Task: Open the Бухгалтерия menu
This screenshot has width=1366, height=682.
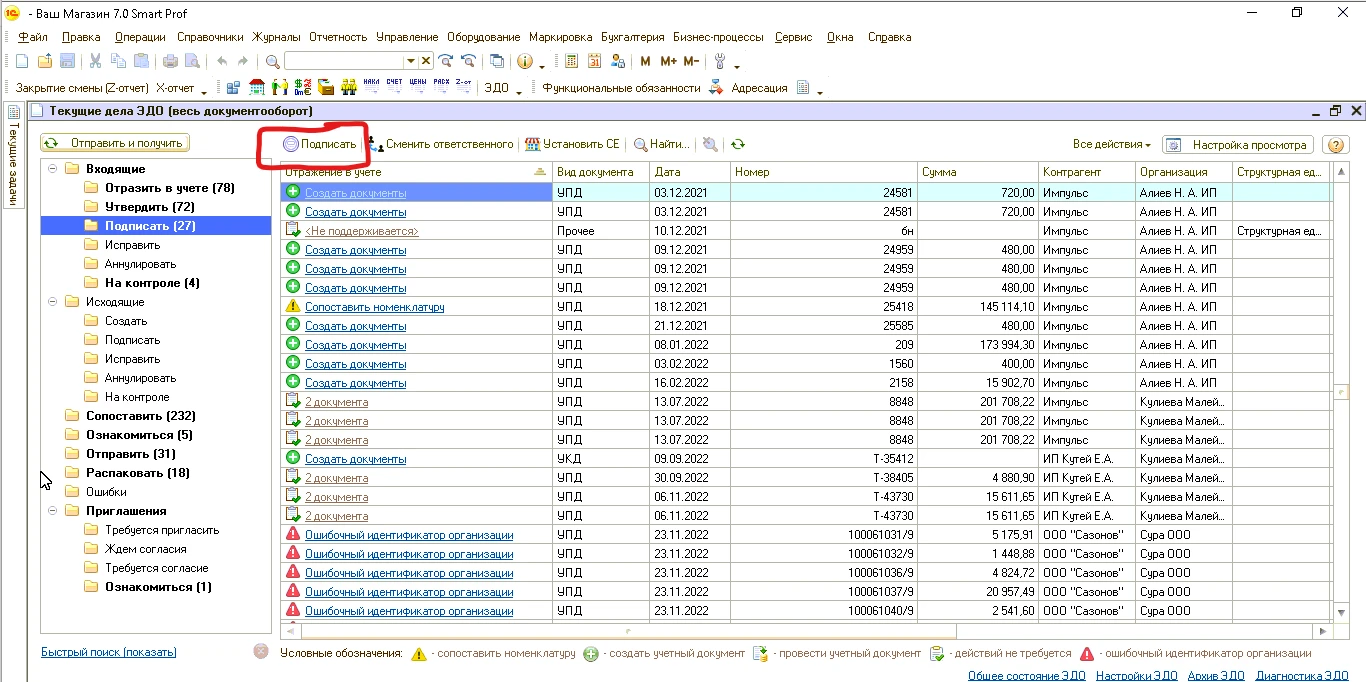Action: (633, 37)
